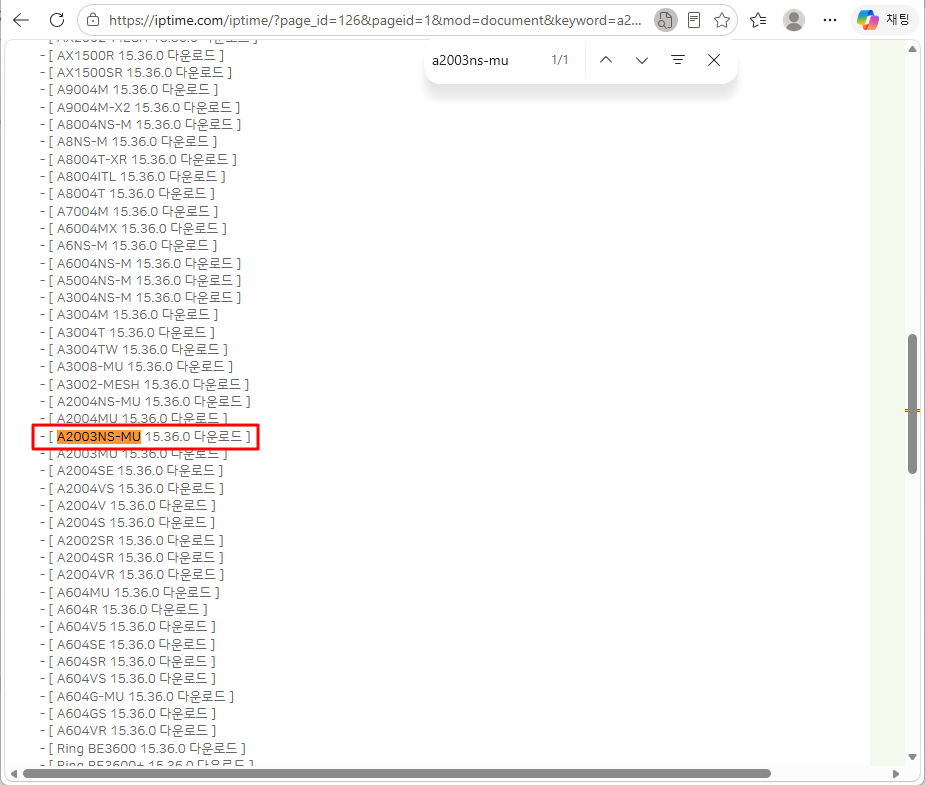Screen dimensions: 926x785
Task: Download A2004SE 15.36.0 firmware
Action: pyautogui.click(x=136, y=471)
